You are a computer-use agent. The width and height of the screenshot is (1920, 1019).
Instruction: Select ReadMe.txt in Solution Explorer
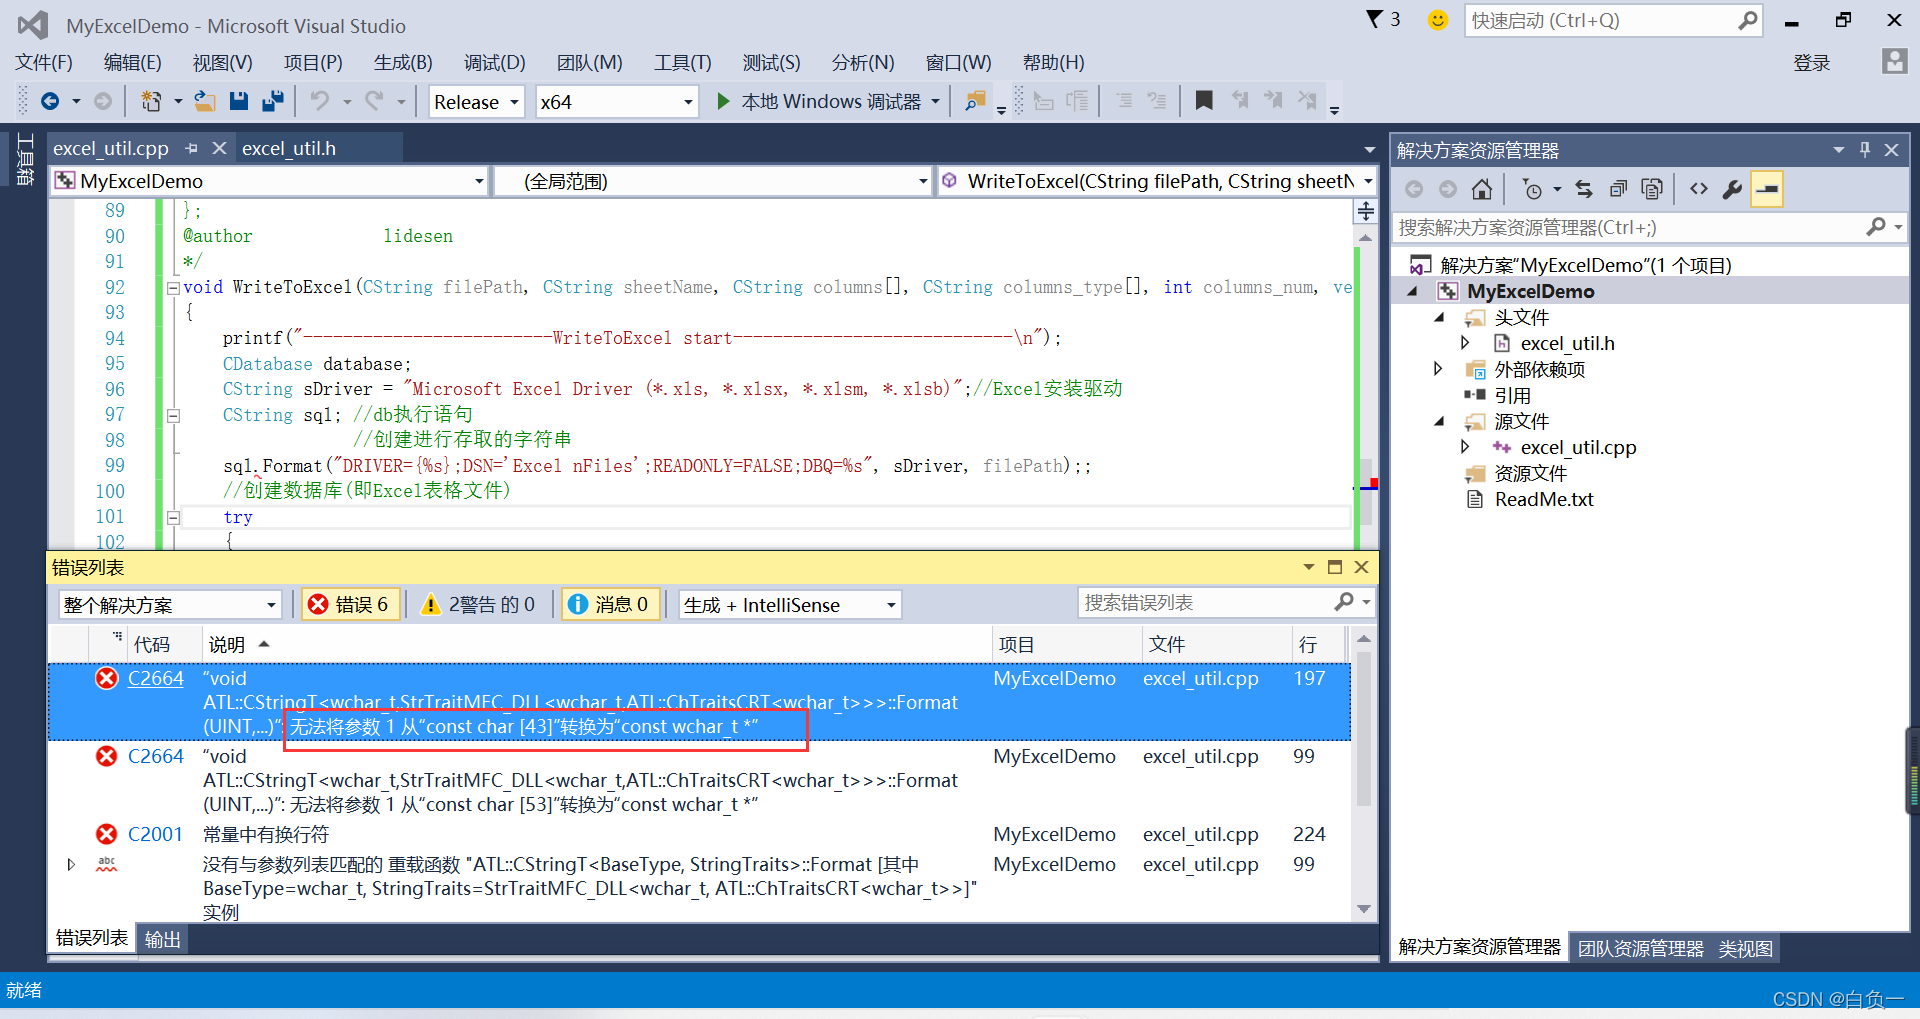pyautogui.click(x=1543, y=499)
